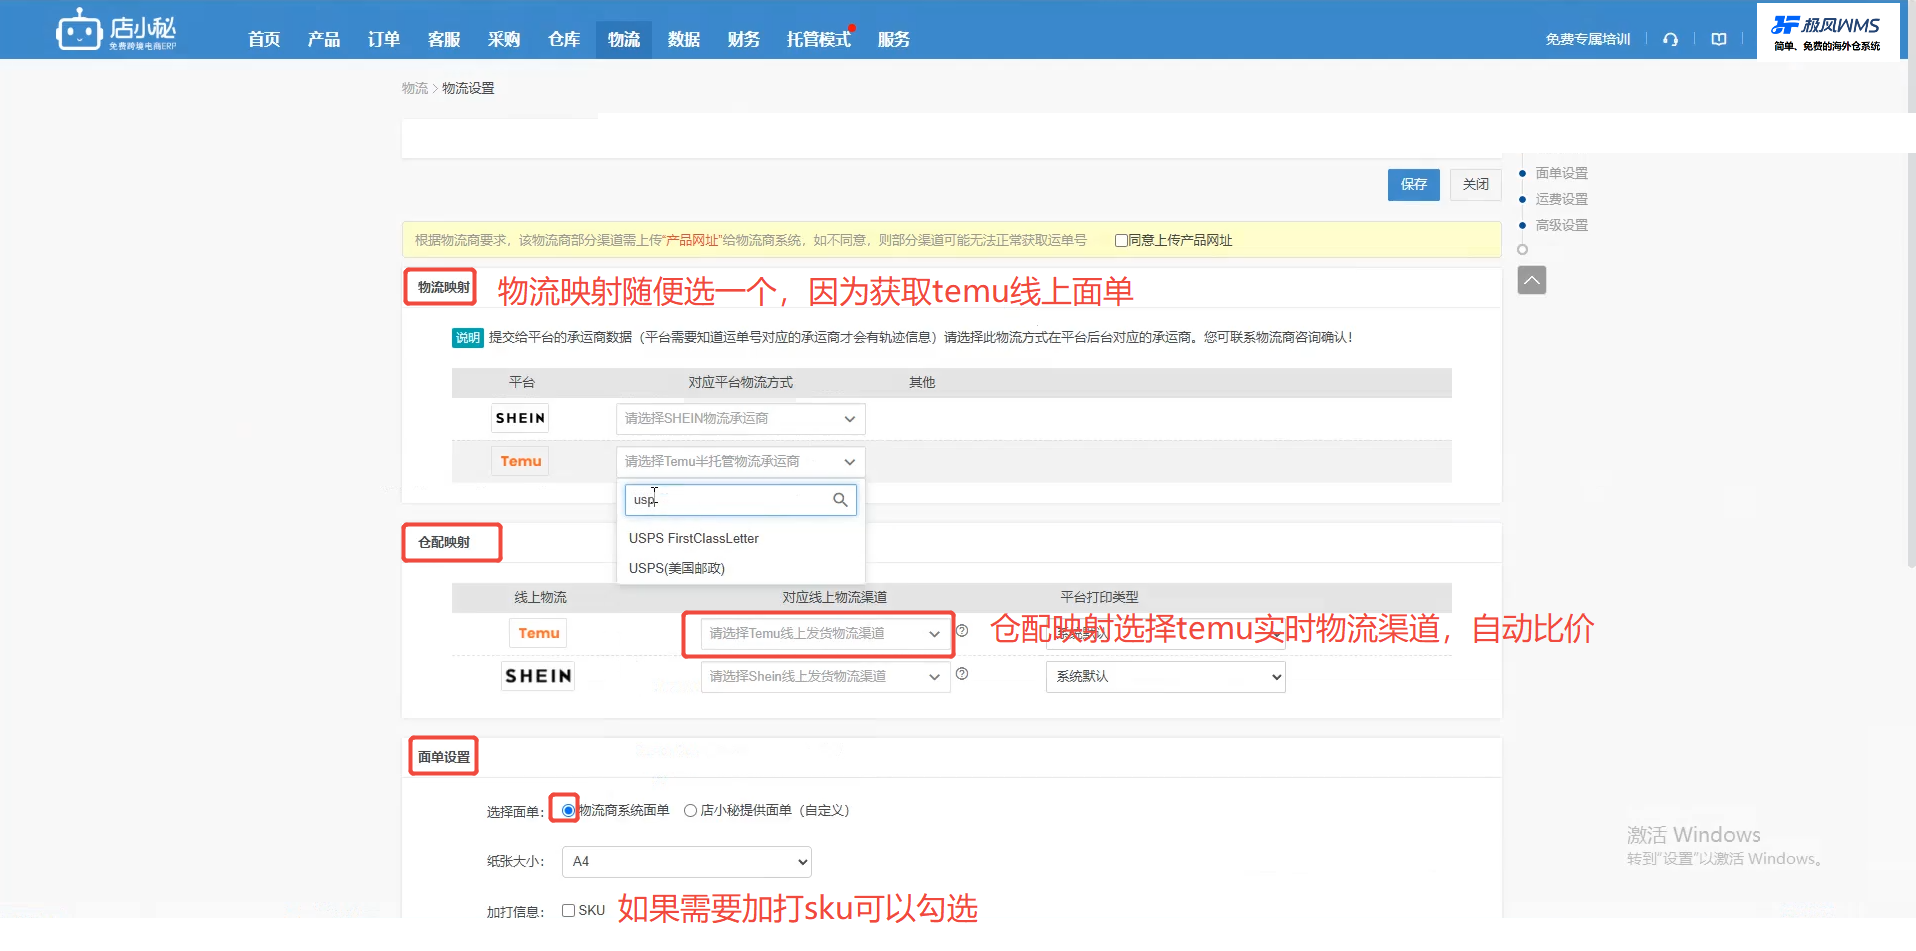Click 物流设置 breadcrumb text
This screenshot has width=1916, height=951.
coord(468,88)
